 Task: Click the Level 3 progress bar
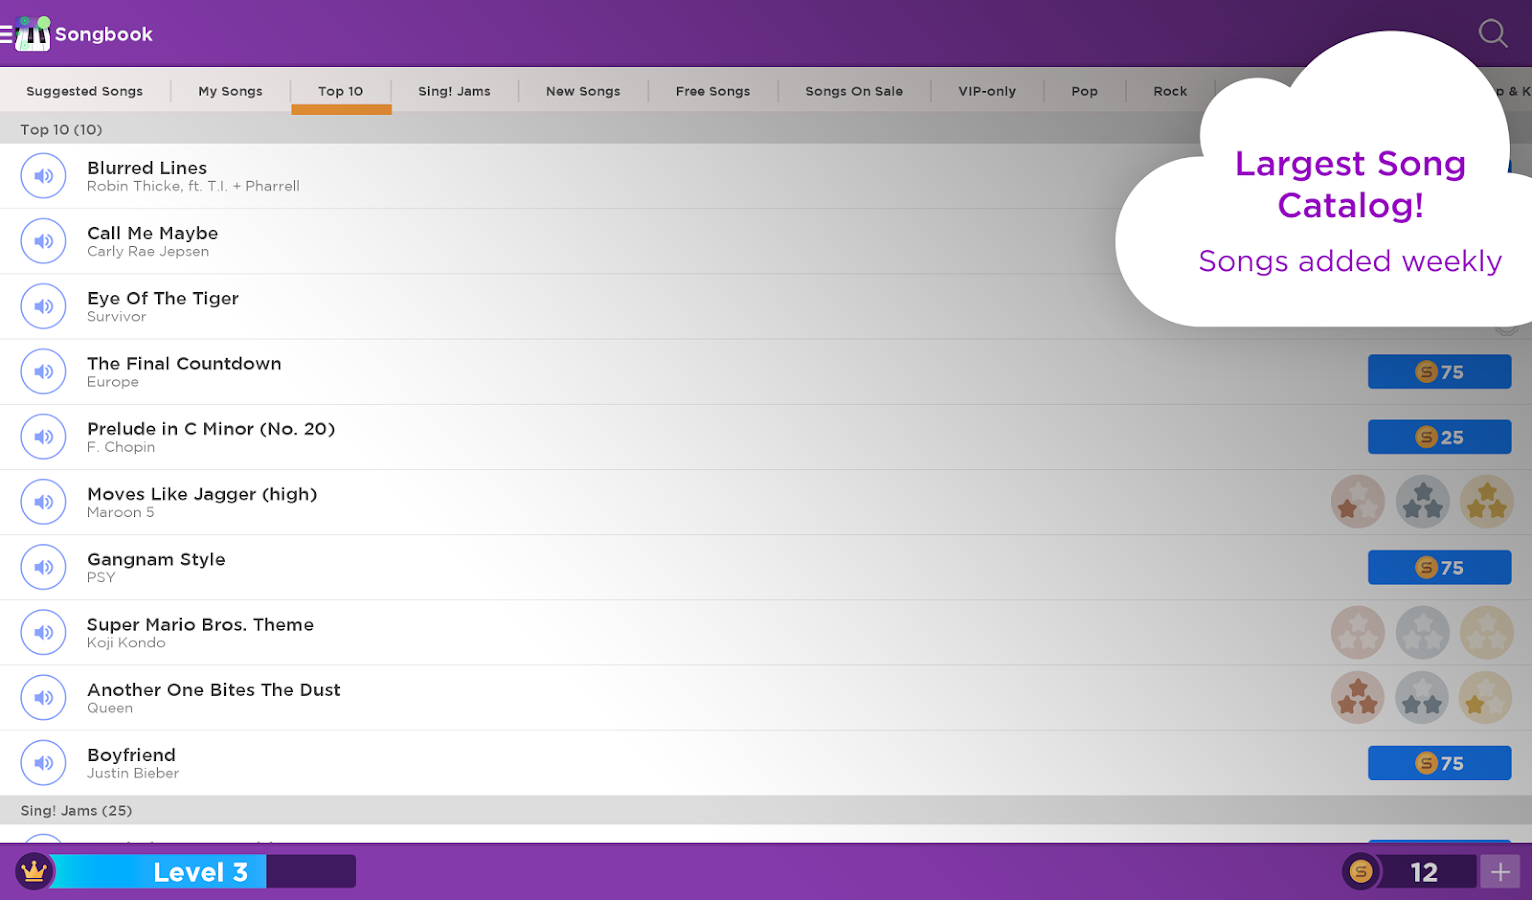[x=200, y=871]
